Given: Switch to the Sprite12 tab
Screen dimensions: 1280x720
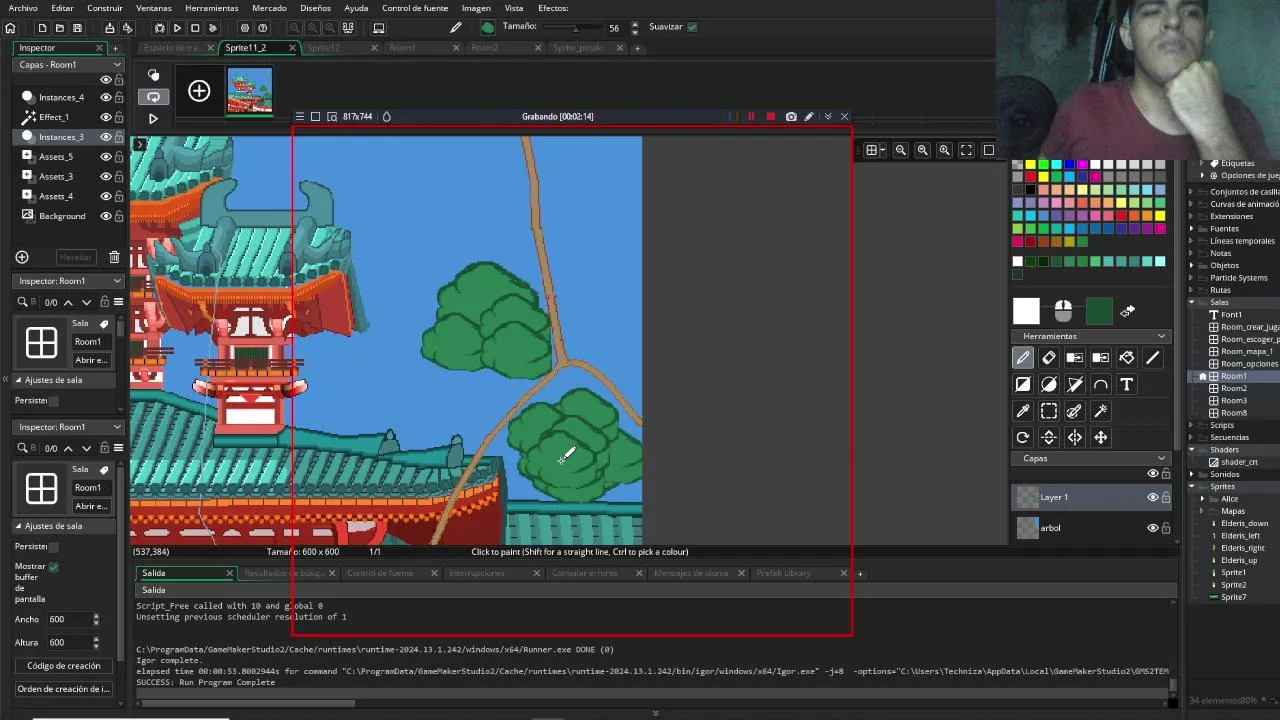Looking at the screenshot, I should pos(324,47).
